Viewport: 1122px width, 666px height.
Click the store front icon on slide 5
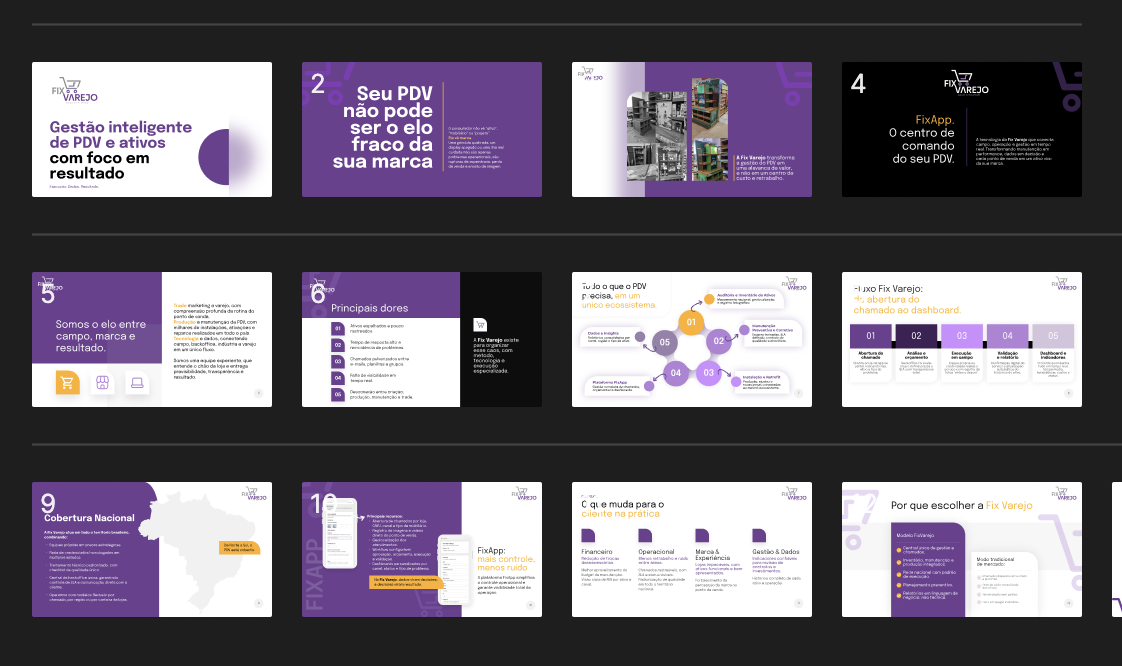click(x=102, y=383)
